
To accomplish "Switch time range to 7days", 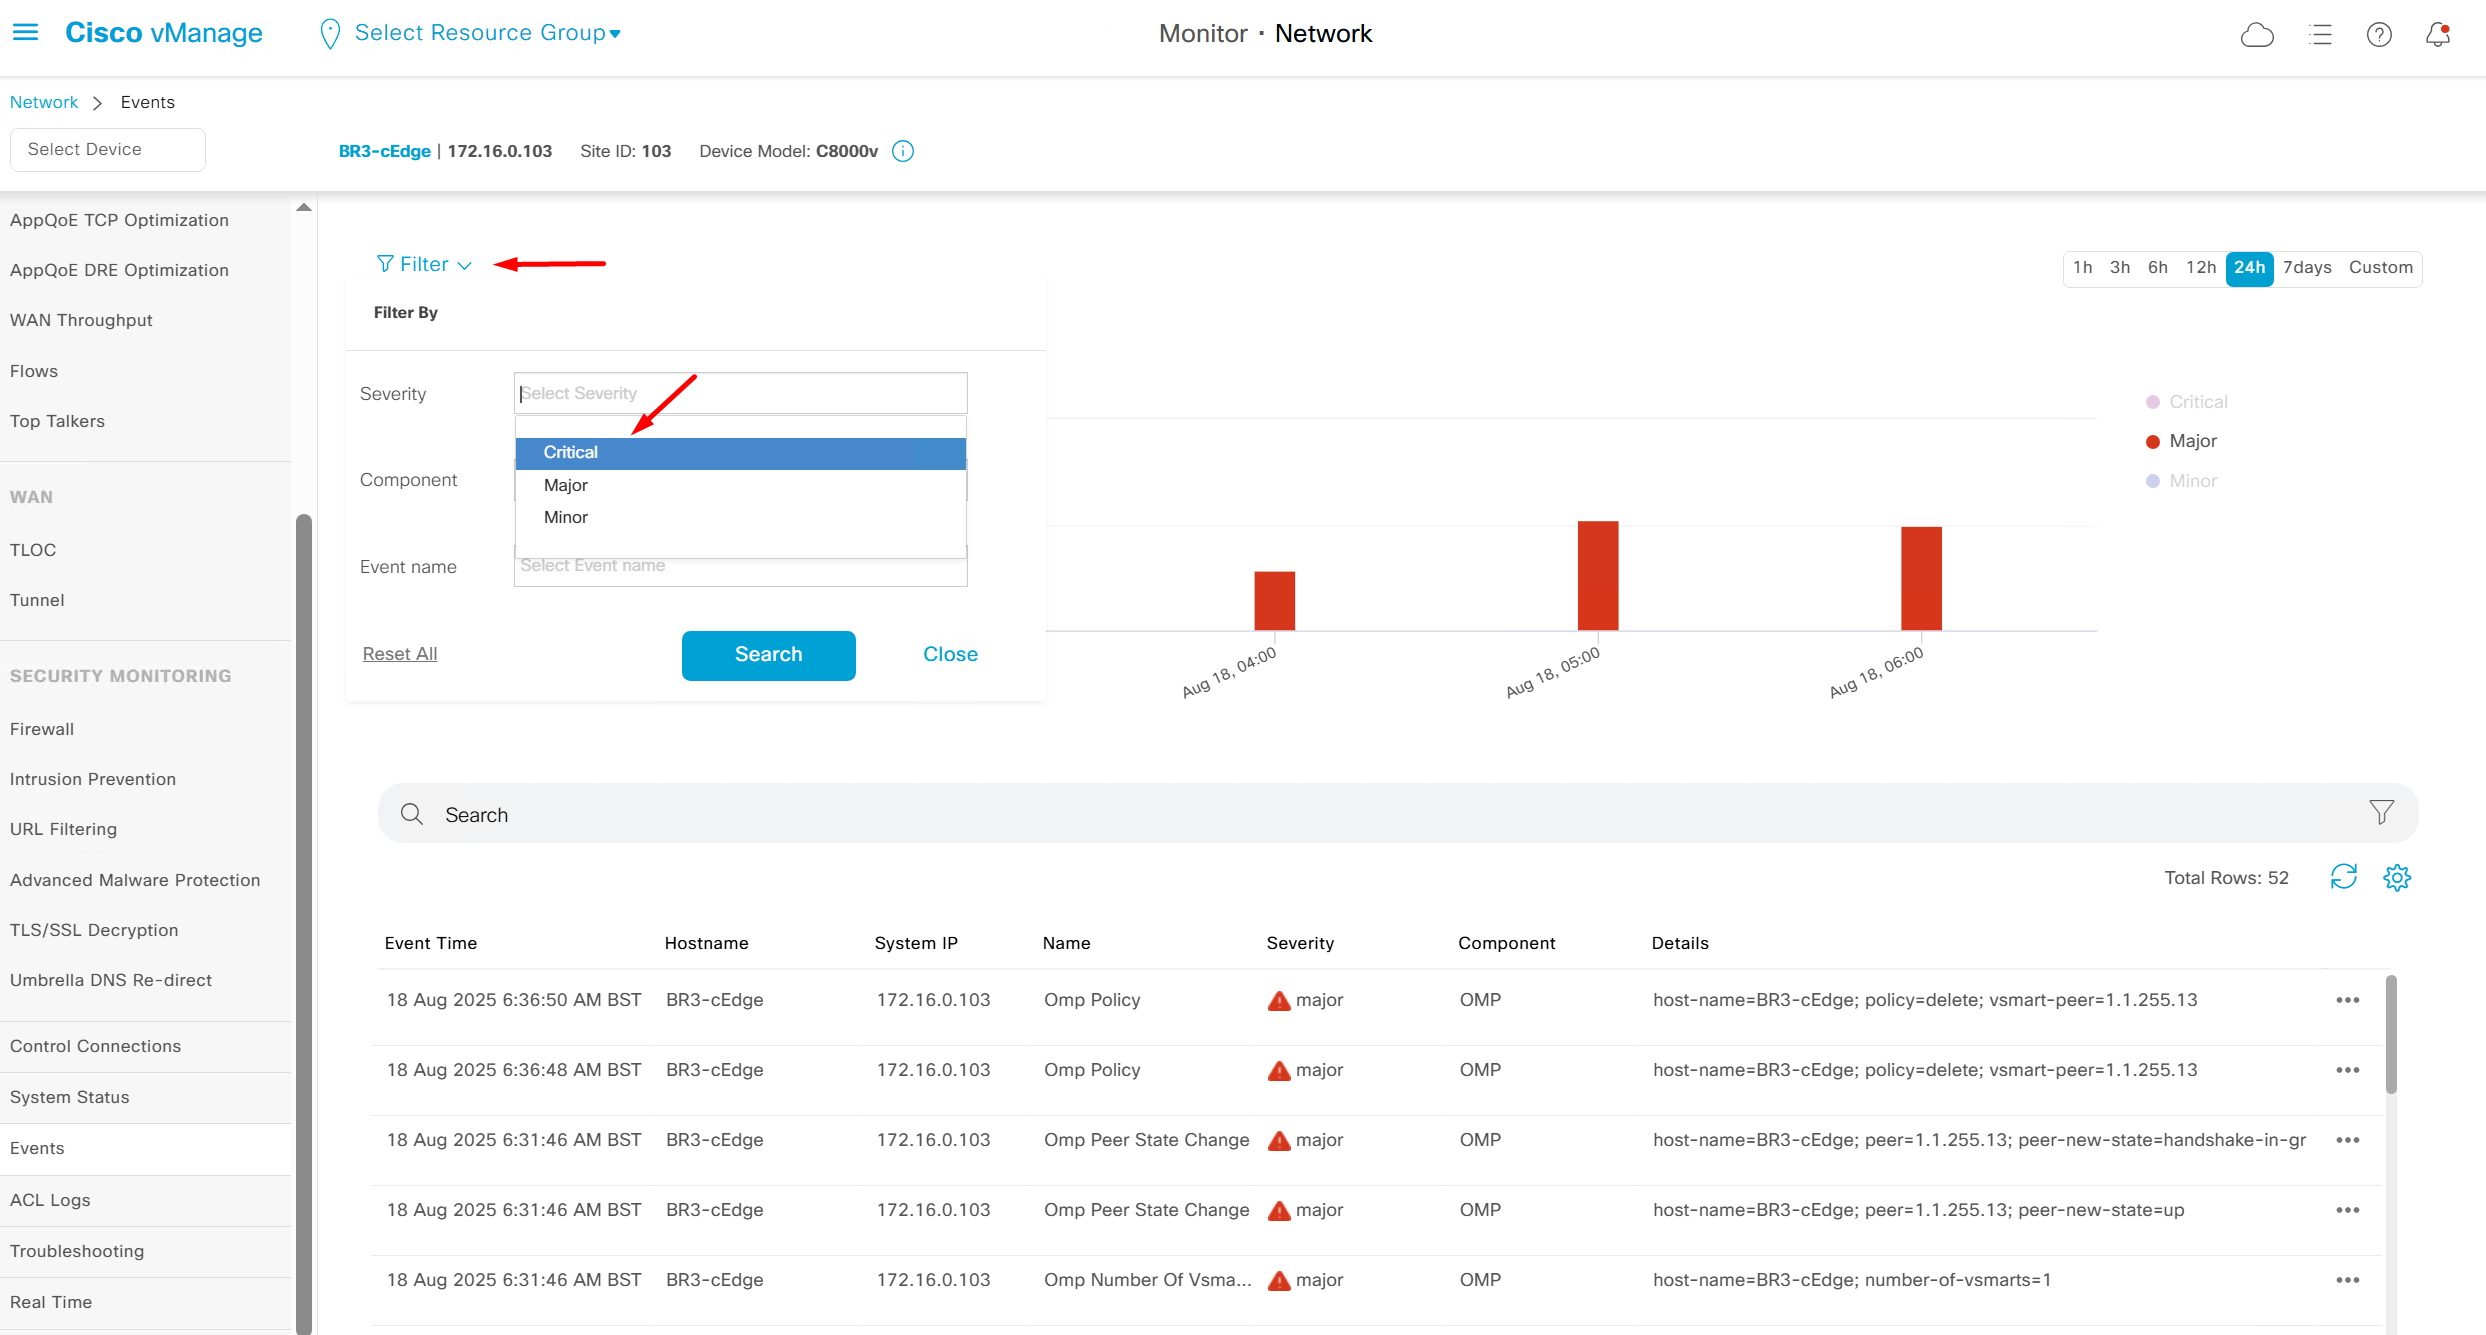I will 2306,268.
